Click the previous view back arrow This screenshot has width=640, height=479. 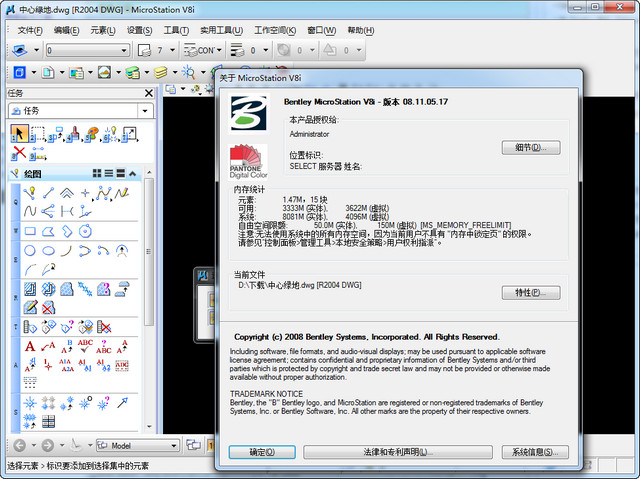[20, 445]
